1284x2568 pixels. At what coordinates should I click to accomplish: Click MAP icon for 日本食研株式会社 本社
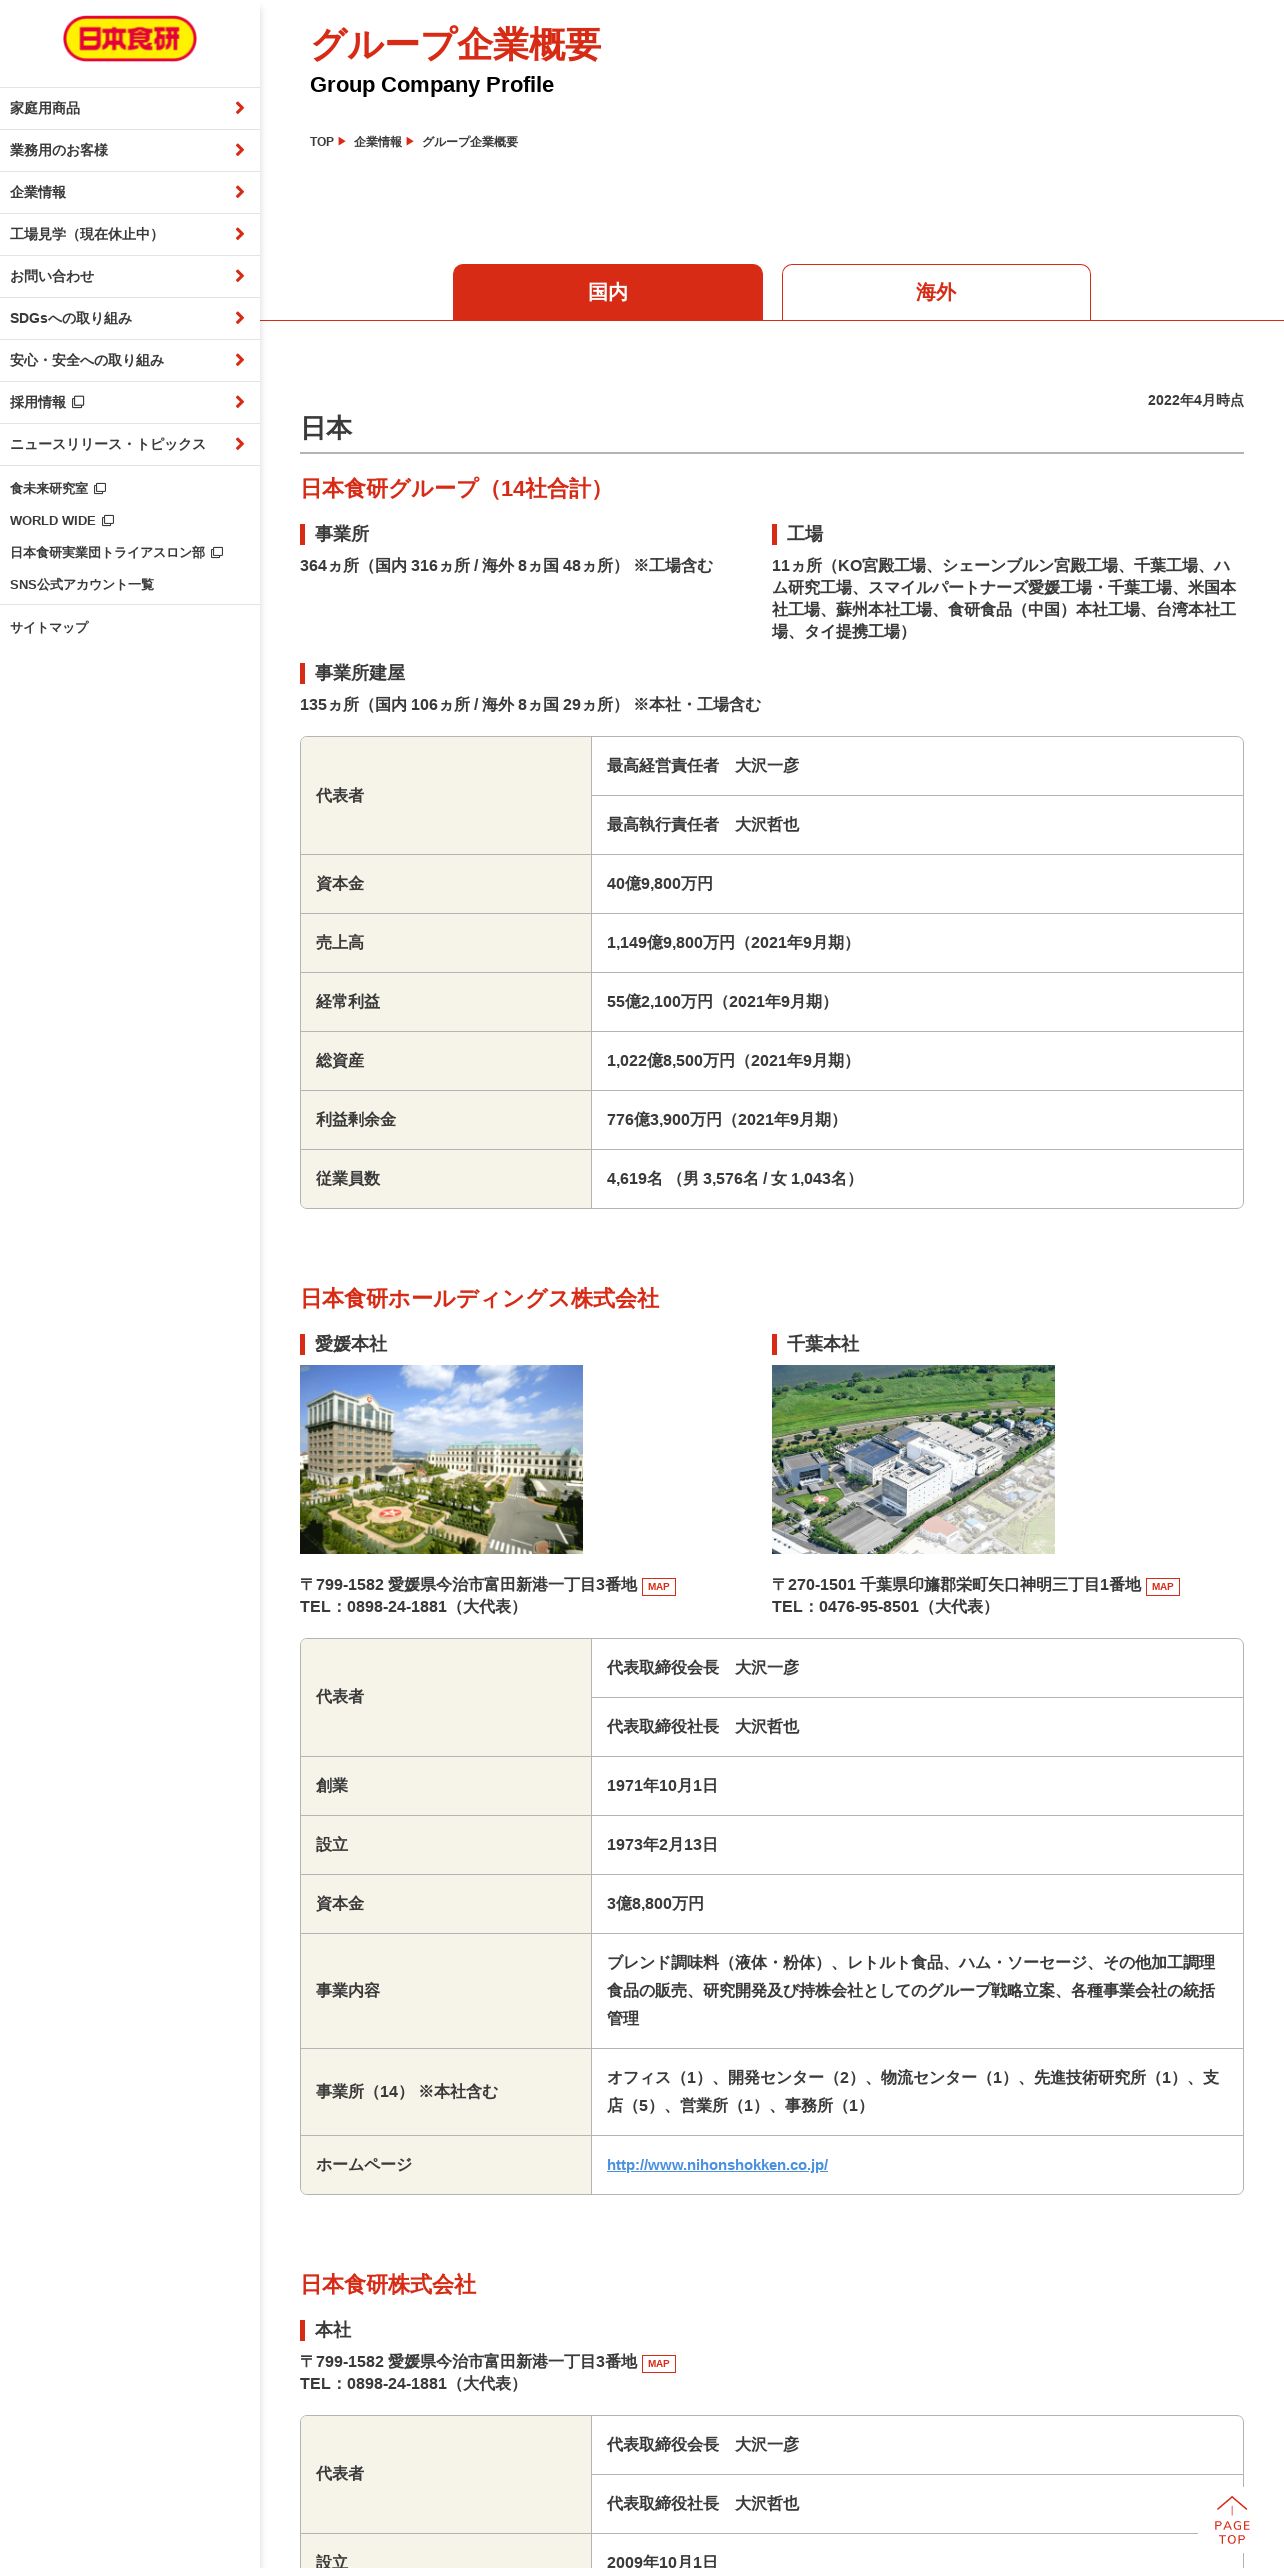[659, 2363]
